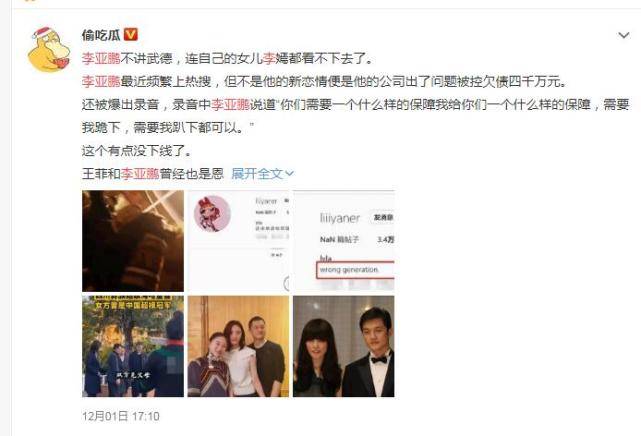Click the chevron beside 展开全文

[289, 174]
